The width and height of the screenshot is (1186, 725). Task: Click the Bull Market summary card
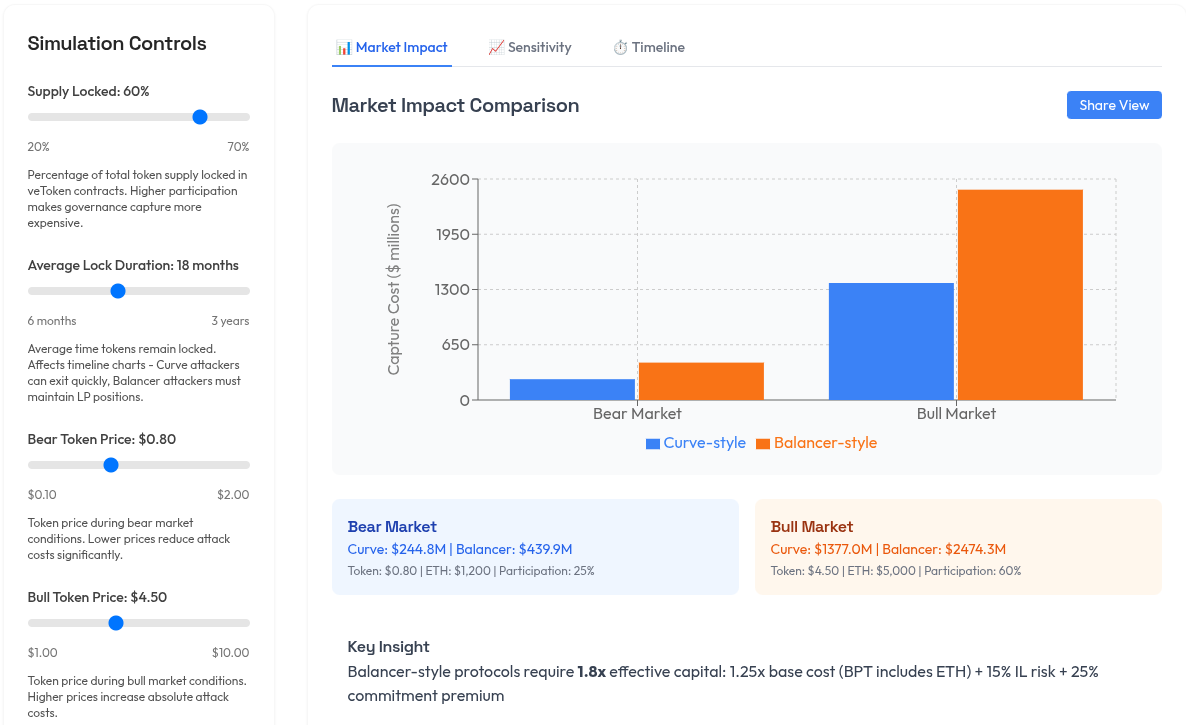pos(960,547)
